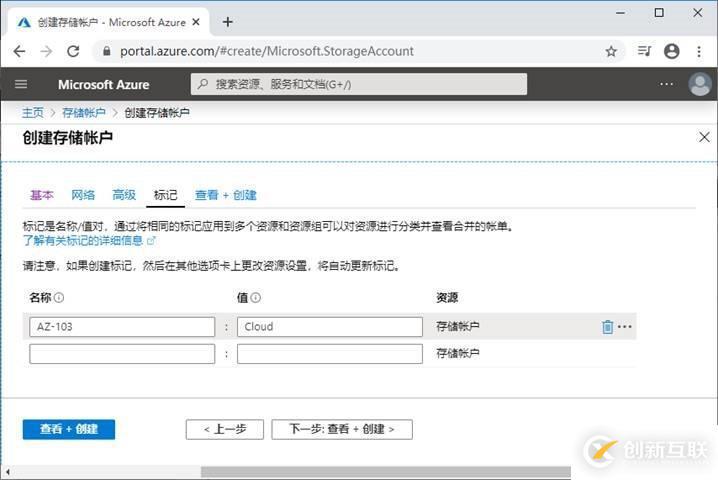
Task: Go back with browser back arrow
Action: (x=19, y=51)
